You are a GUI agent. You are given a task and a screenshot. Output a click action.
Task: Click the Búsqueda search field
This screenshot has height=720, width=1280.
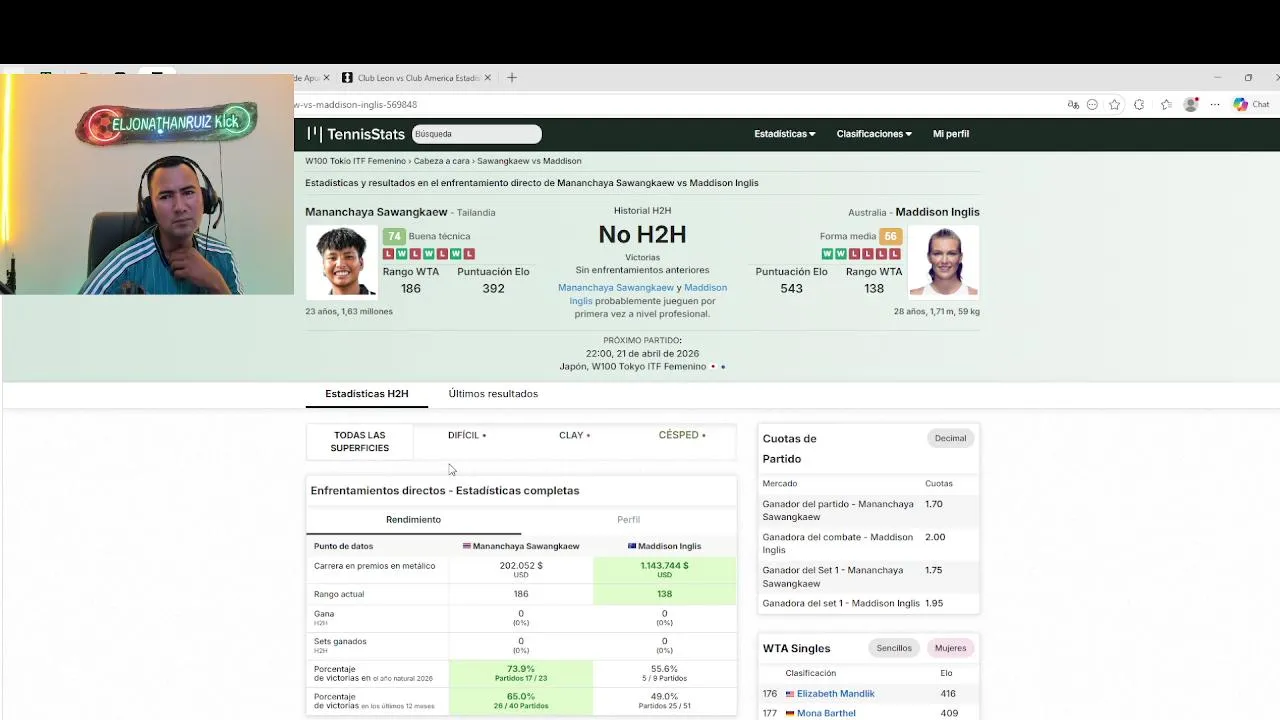(477, 134)
